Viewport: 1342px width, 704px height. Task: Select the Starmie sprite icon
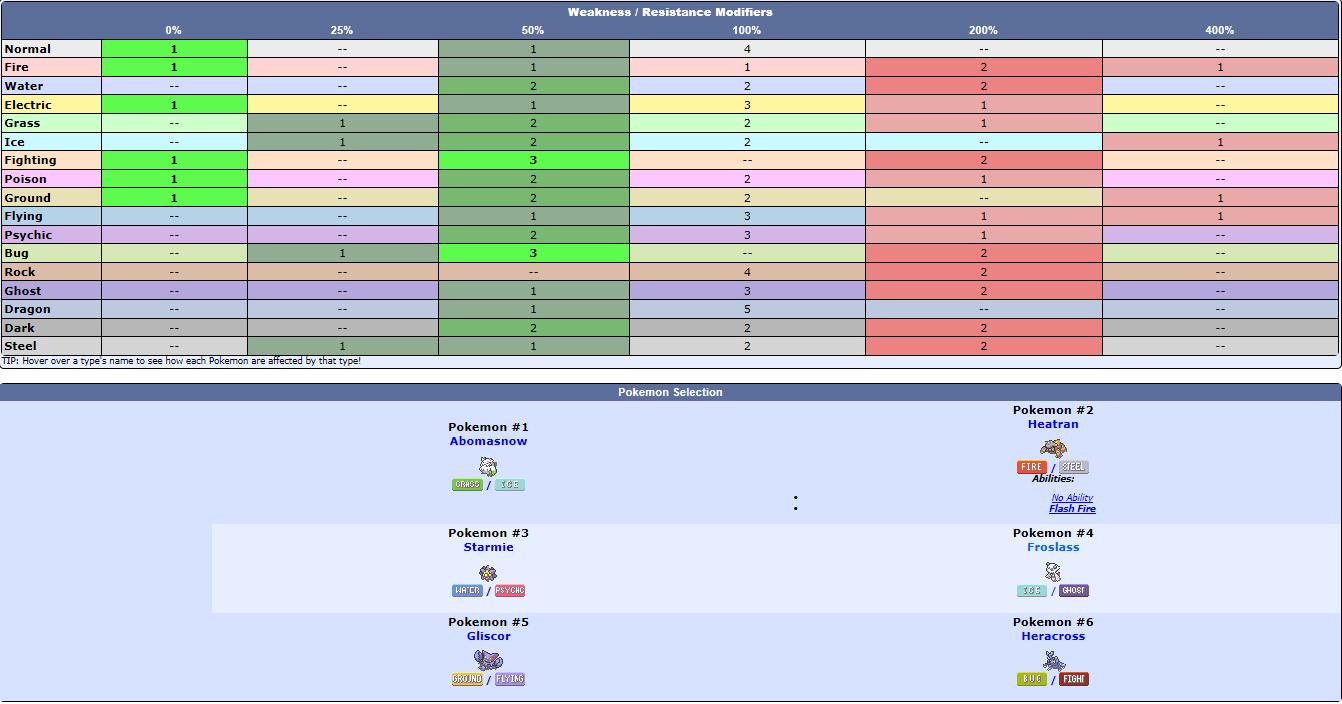click(x=488, y=573)
